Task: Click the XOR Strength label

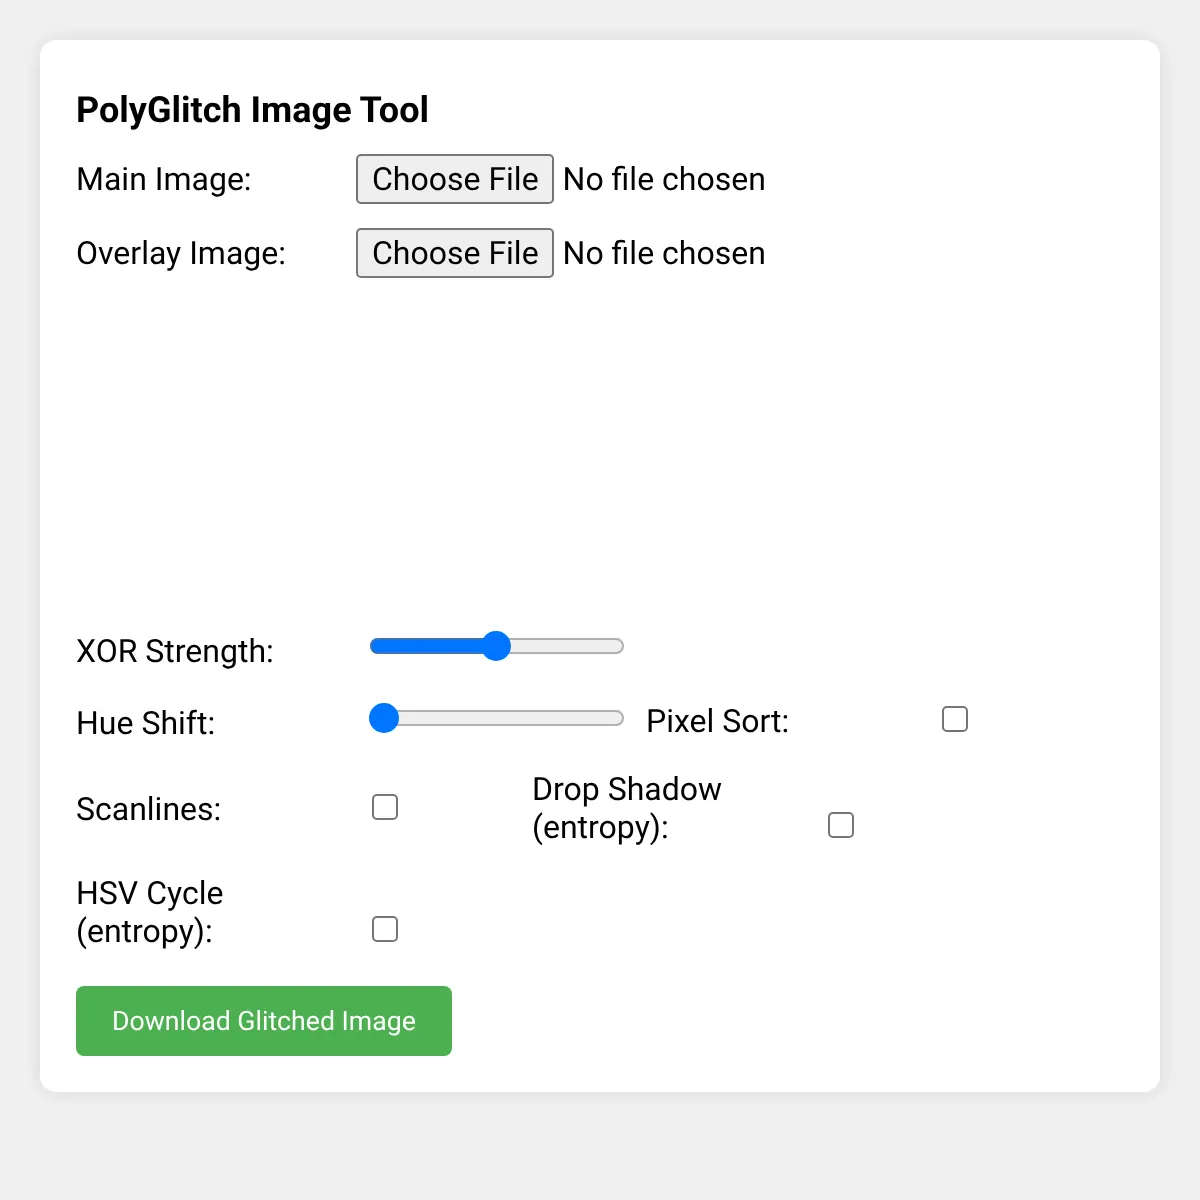Action: pyautogui.click(x=175, y=651)
